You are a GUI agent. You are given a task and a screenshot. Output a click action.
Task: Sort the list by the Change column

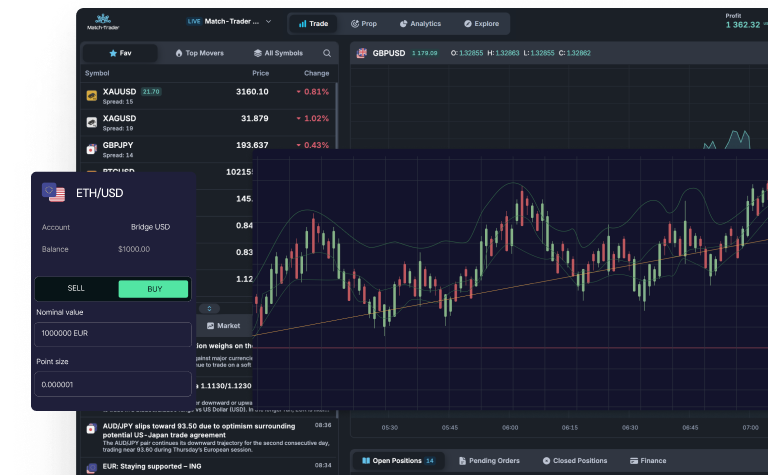316,73
